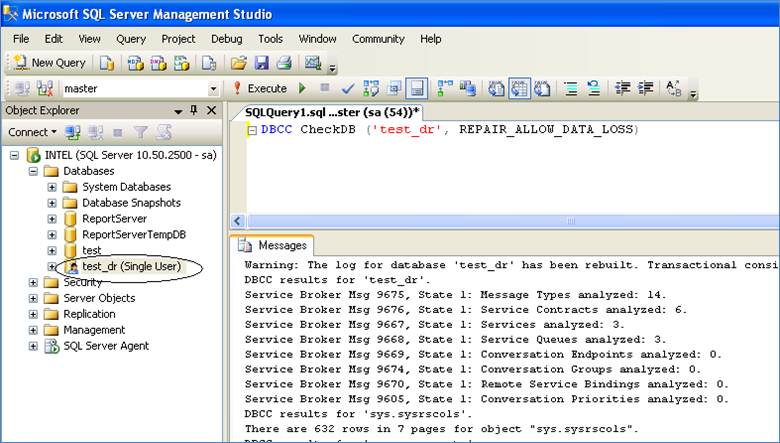Screen dimensions: 780x443
Task: Toggle Include Client Statistics
Action: (x=468, y=89)
